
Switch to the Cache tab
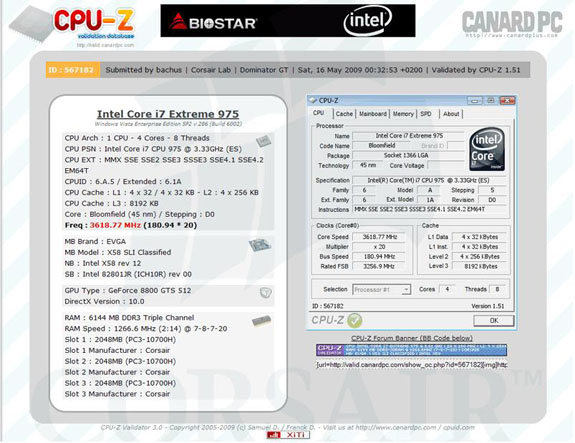(344, 114)
